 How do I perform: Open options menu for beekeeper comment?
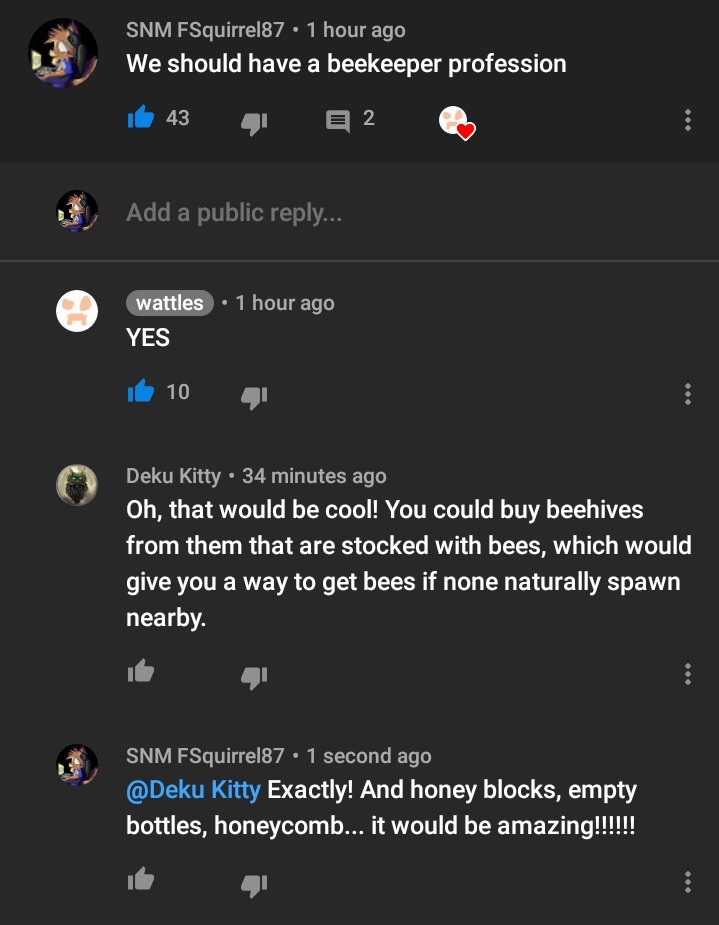(x=688, y=120)
